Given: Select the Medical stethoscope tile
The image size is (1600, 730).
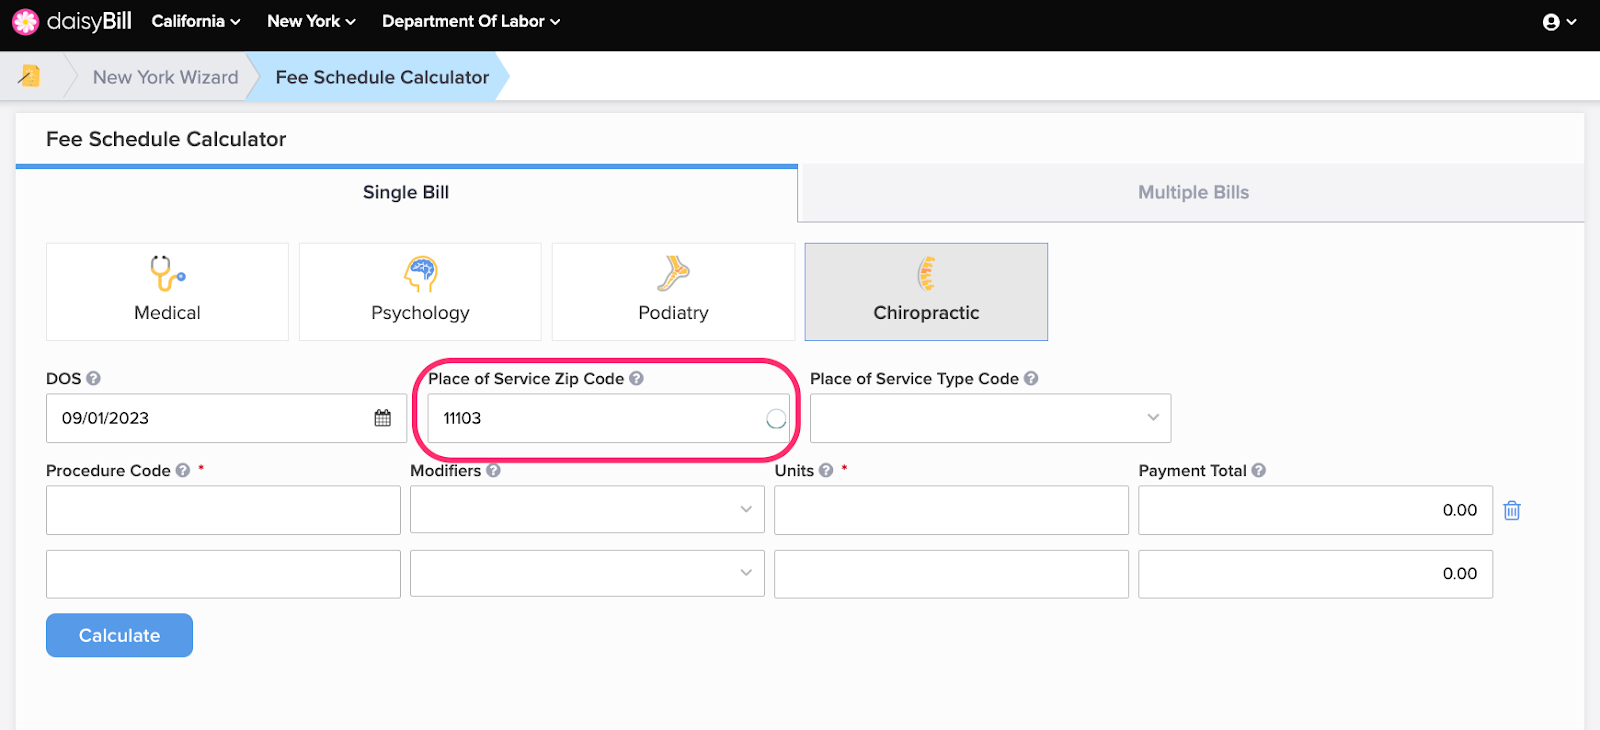Looking at the screenshot, I should (x=167, y=292).
